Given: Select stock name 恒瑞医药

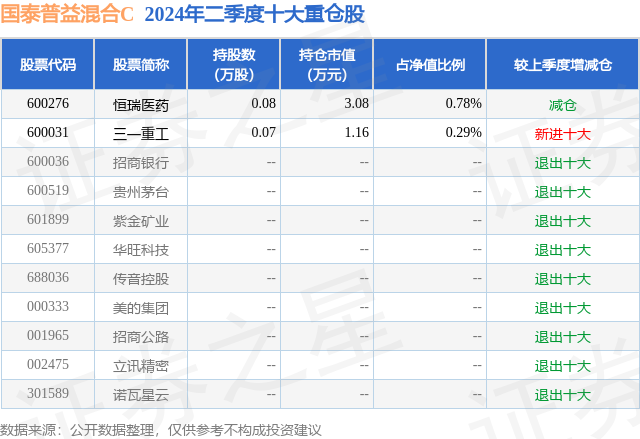Looking at the screenshot, I should click(141, 105).
